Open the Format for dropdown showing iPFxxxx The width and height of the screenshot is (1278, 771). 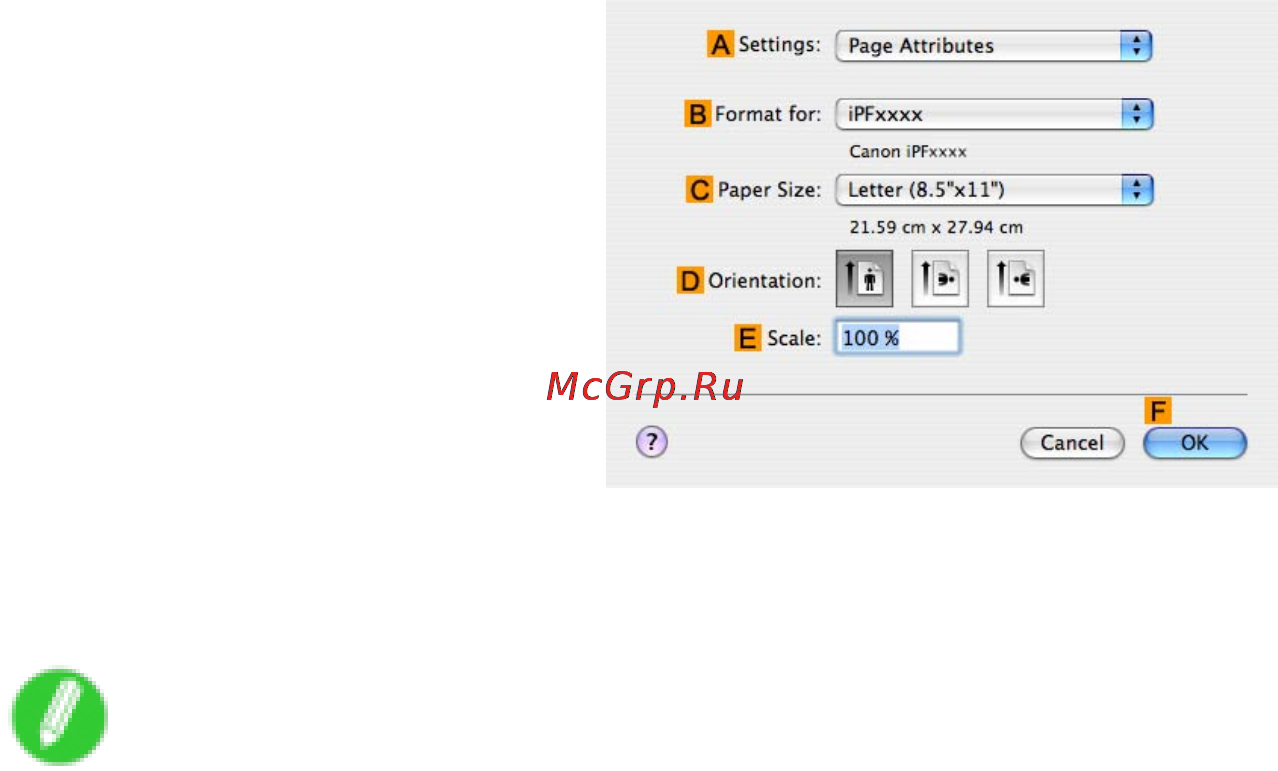click(x=994, y=114)
